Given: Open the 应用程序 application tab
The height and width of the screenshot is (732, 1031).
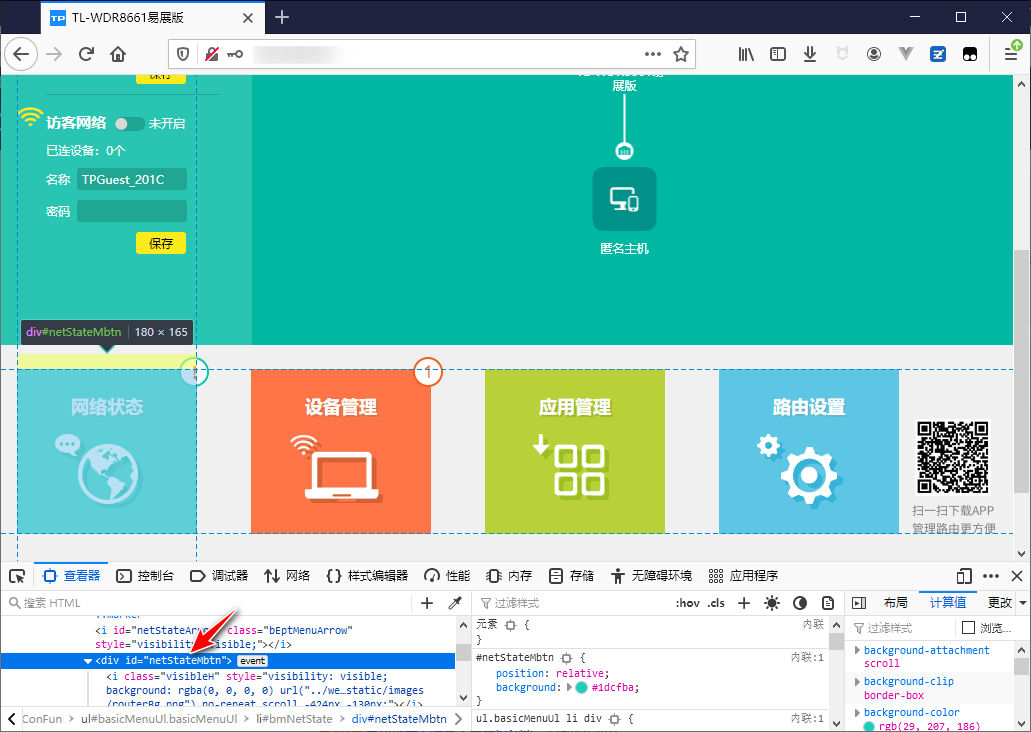Looking at the screenshot, I should [x=744, y=576].
